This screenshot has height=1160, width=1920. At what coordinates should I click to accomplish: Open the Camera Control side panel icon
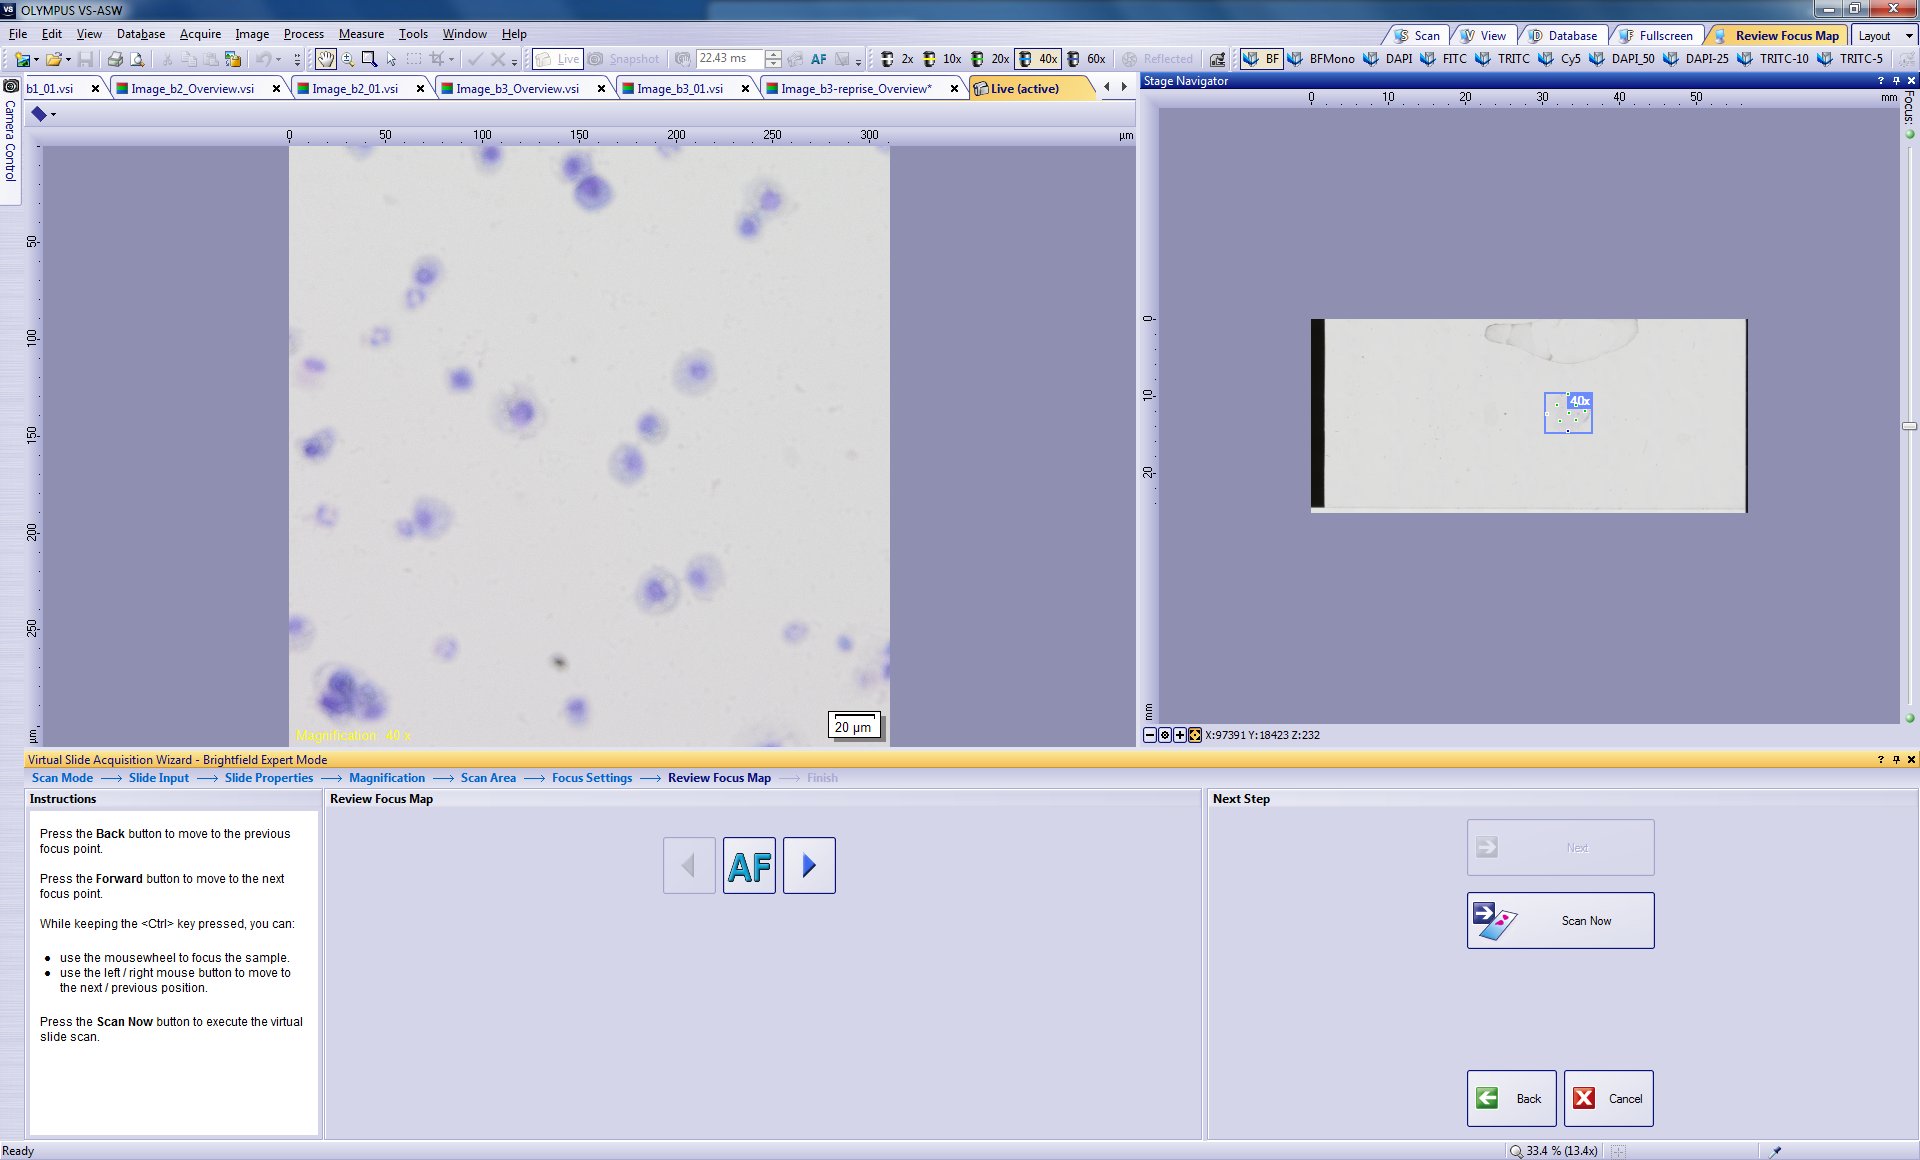11,86
